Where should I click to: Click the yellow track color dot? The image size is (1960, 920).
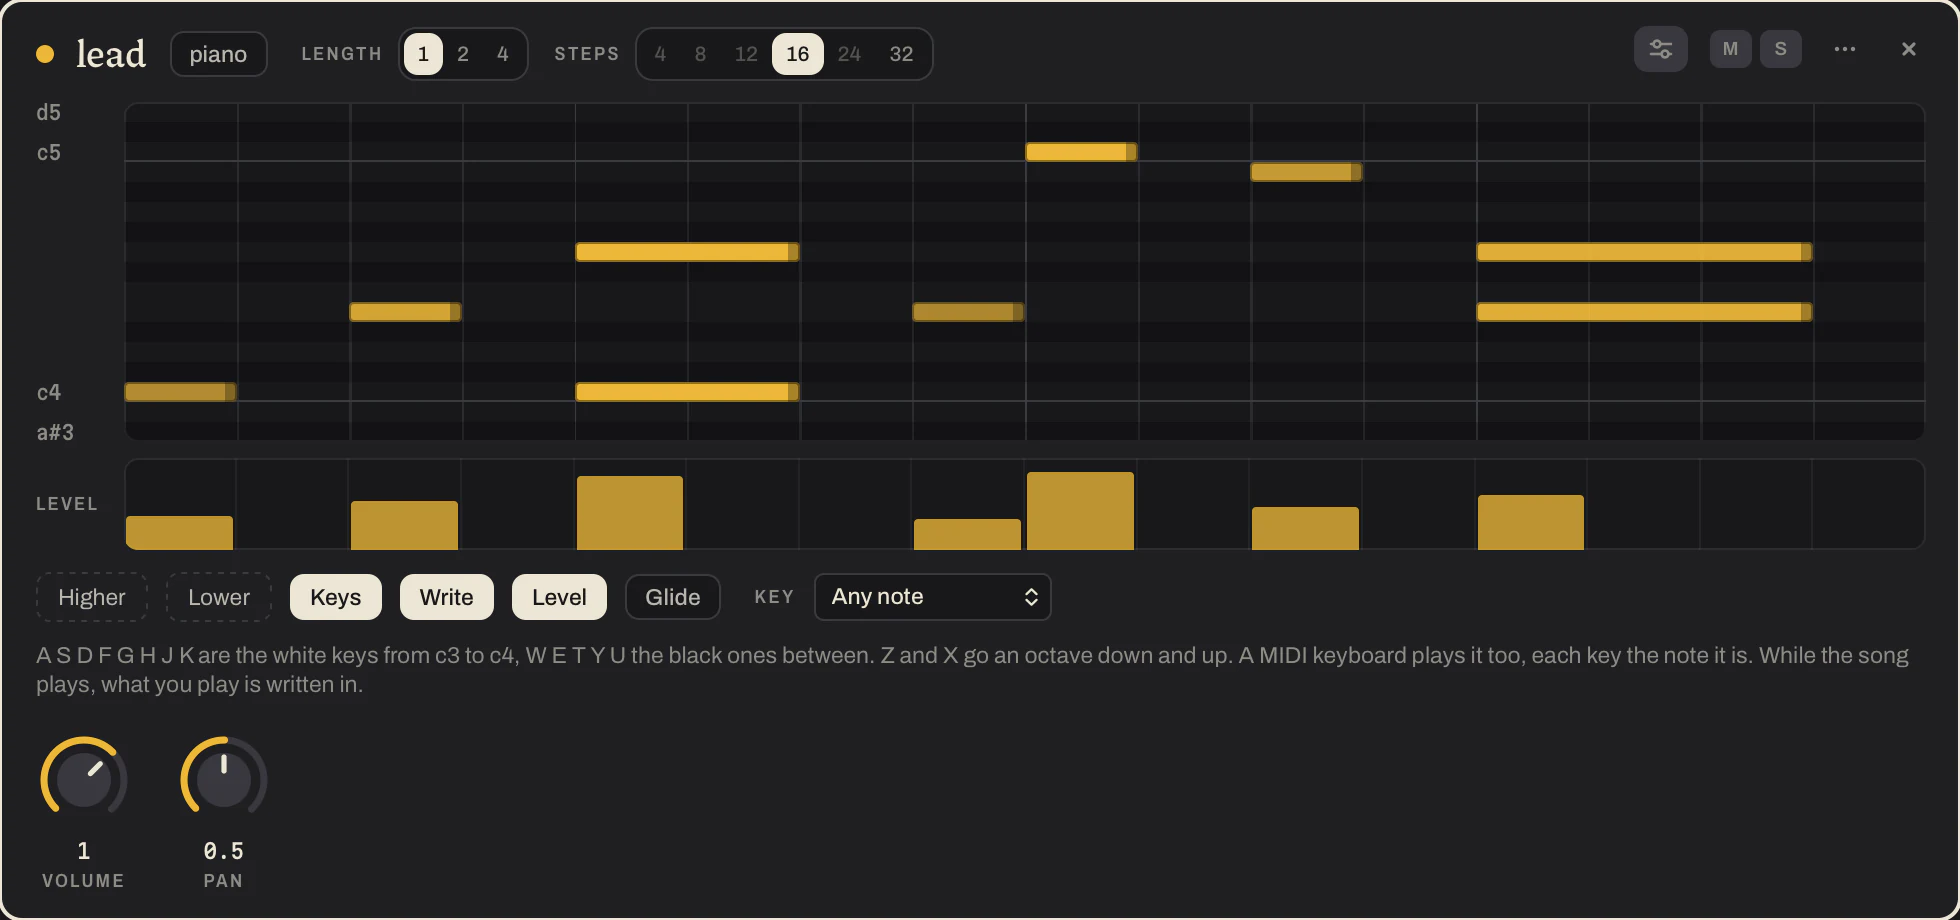[45, 54]
